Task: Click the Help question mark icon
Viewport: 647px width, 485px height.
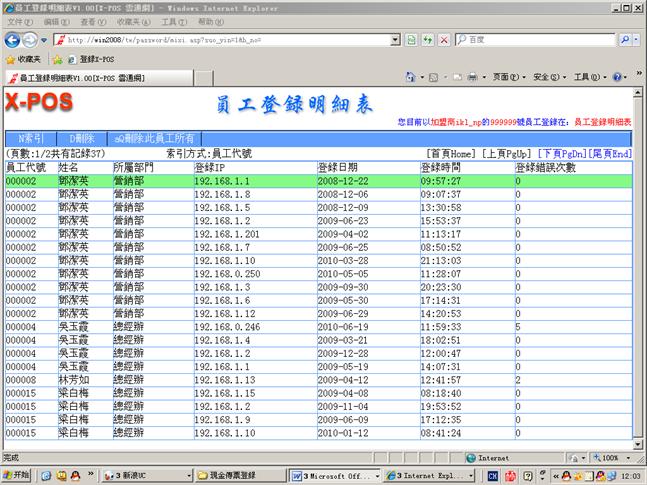Action: tap(617, 77)
